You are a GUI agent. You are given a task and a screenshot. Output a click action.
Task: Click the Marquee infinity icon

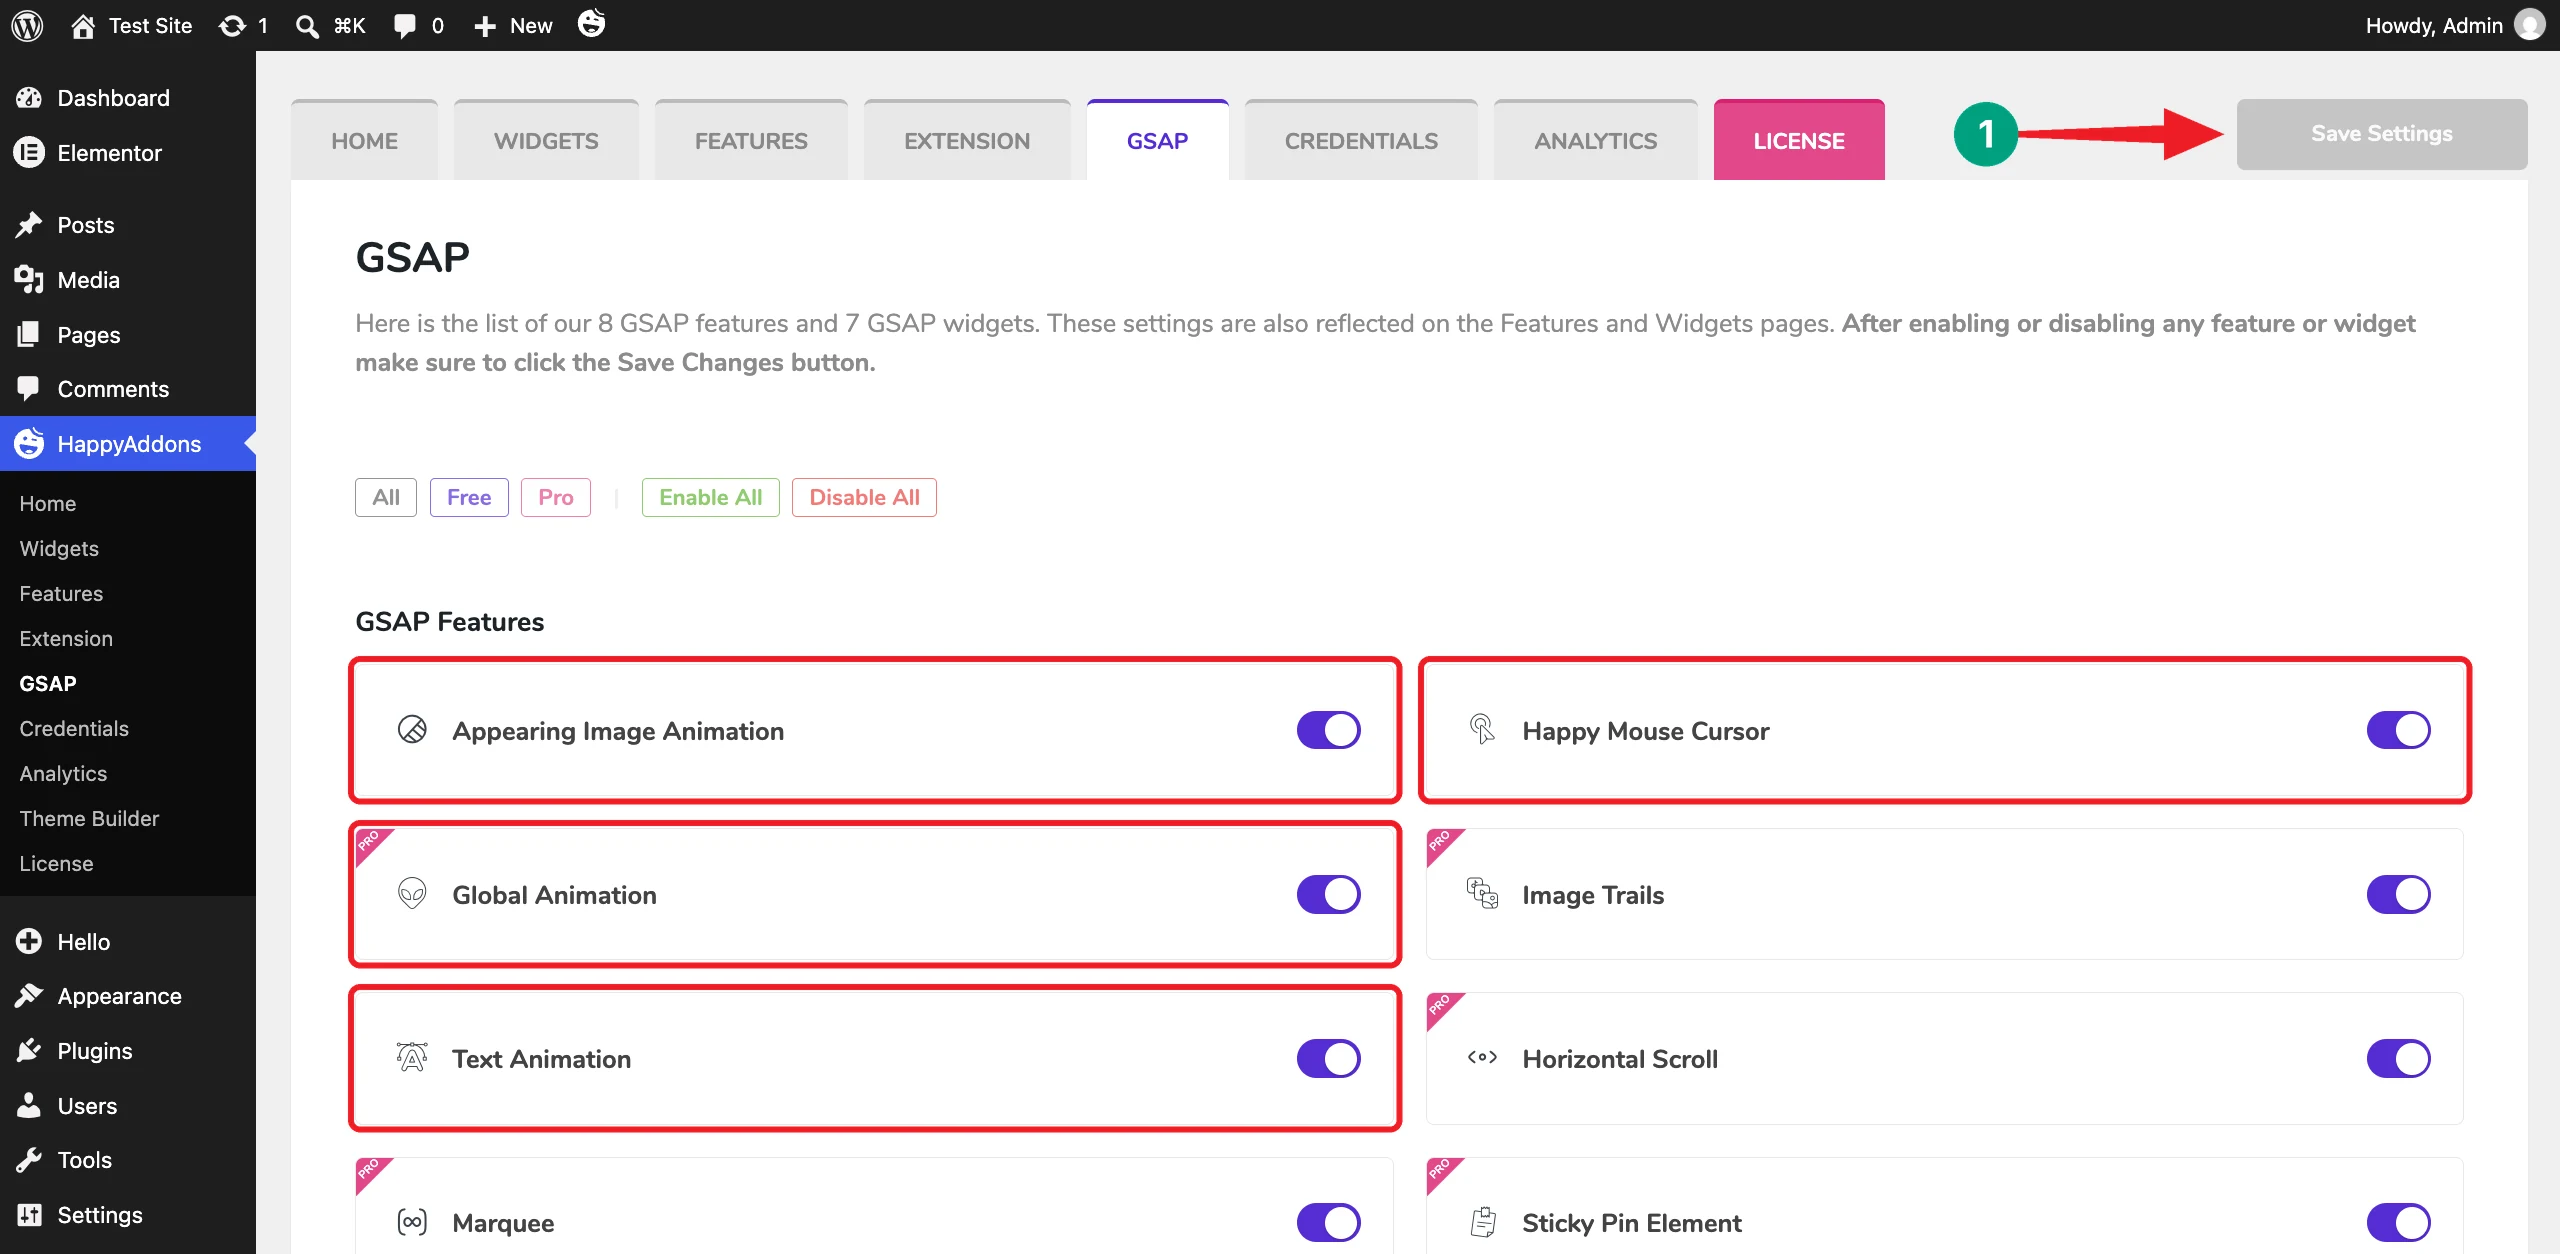tap(412, 1222)
